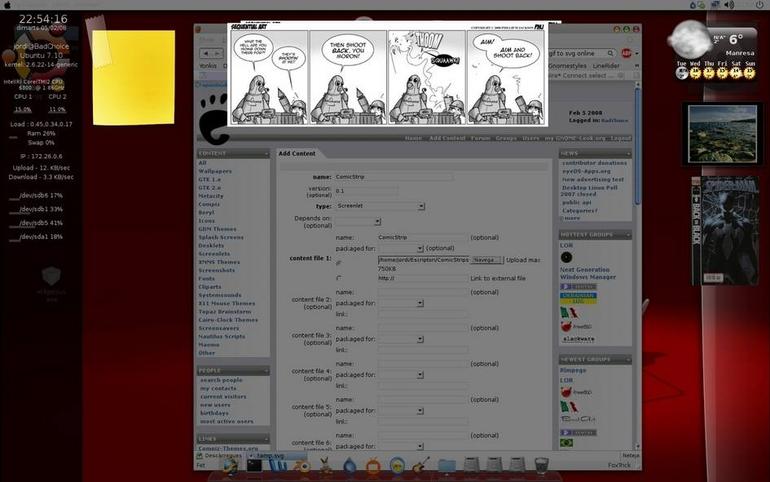The image size is (770, 482).
Task: Click the slackware group logo
Action: (x=578, y=339)
